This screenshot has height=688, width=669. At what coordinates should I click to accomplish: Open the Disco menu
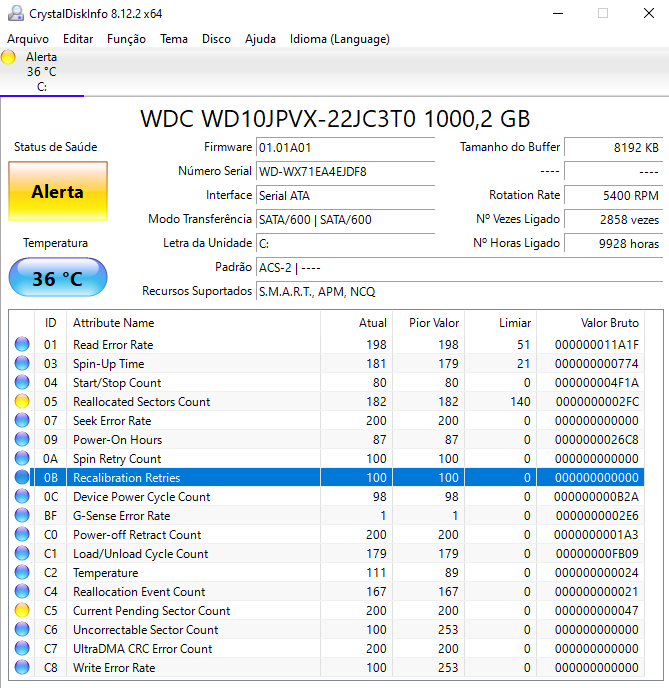pyautogui.click(x=216, y=39)
